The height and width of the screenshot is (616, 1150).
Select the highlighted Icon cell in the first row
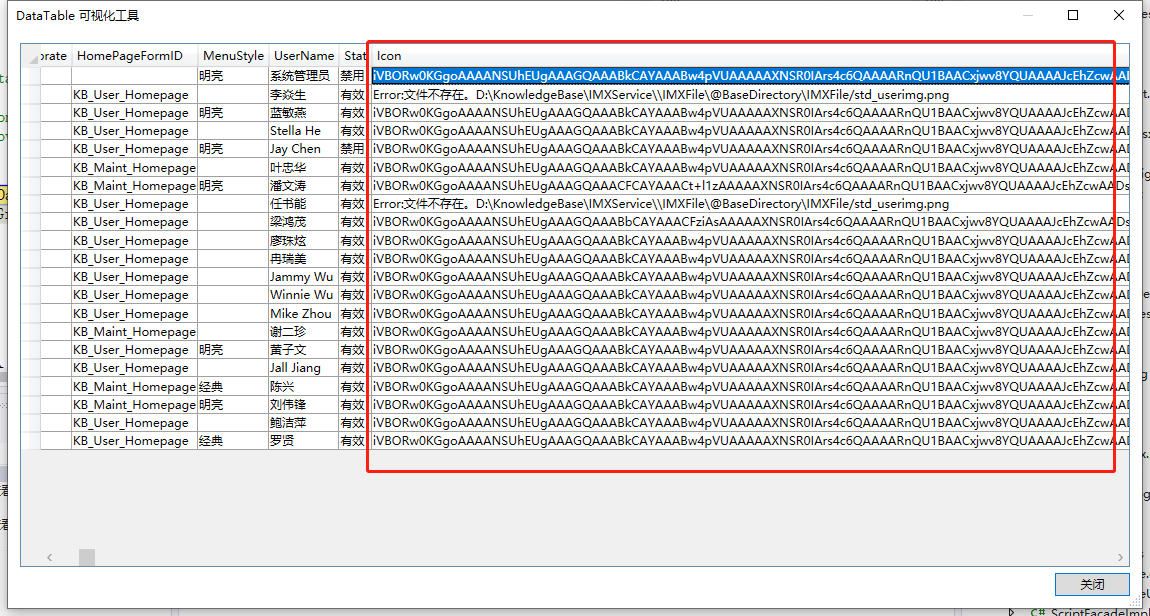click(x=750, y=76)
